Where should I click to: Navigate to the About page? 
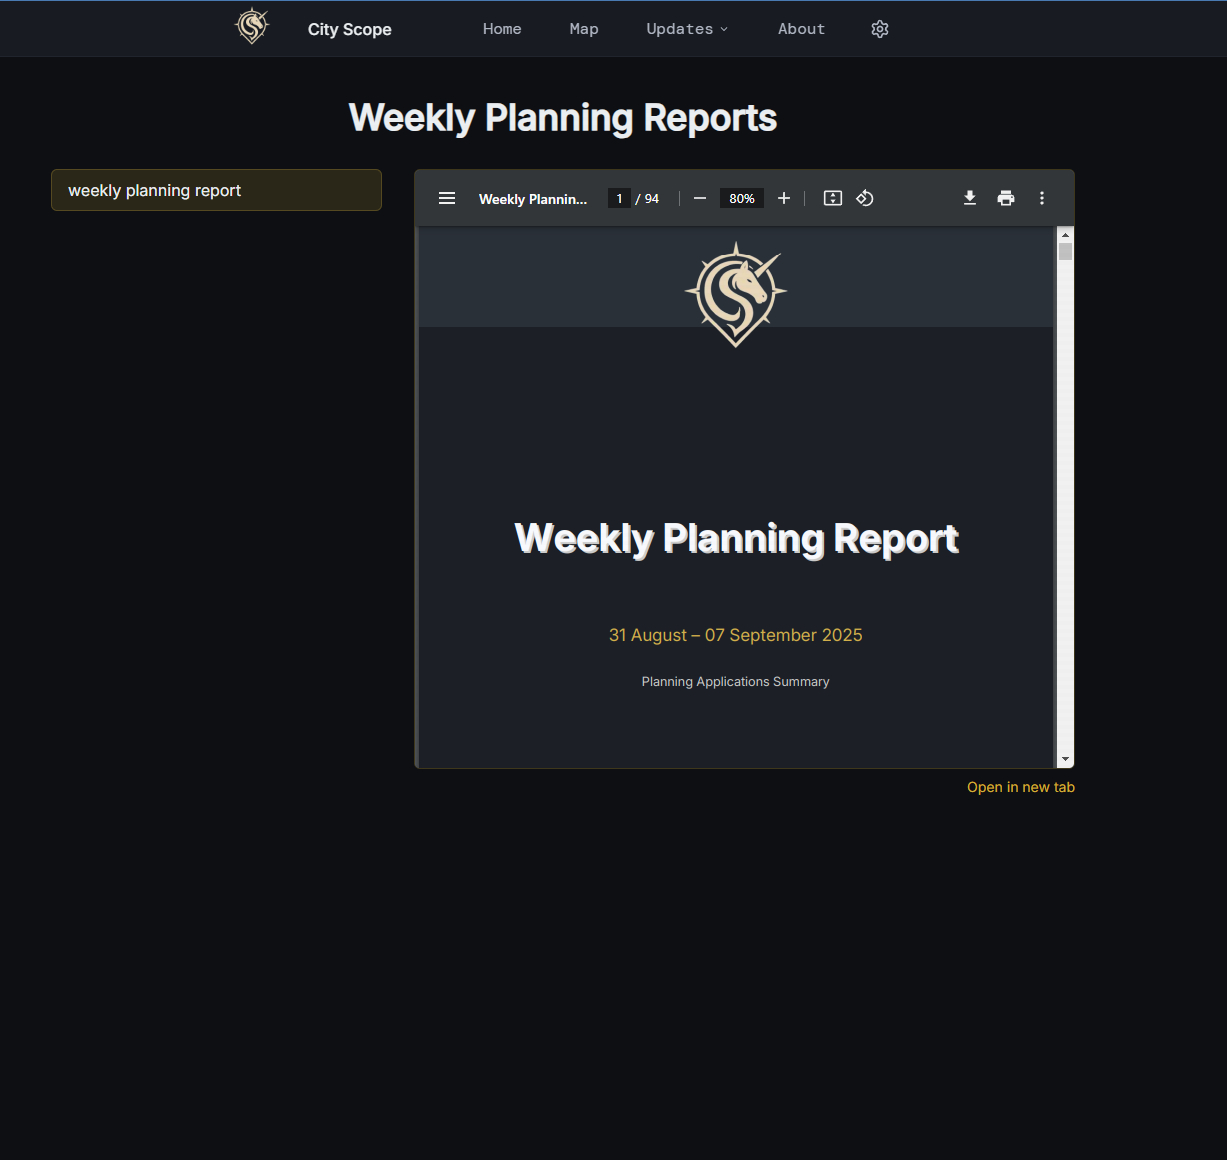pyautogui.click(x=801, y=29)
